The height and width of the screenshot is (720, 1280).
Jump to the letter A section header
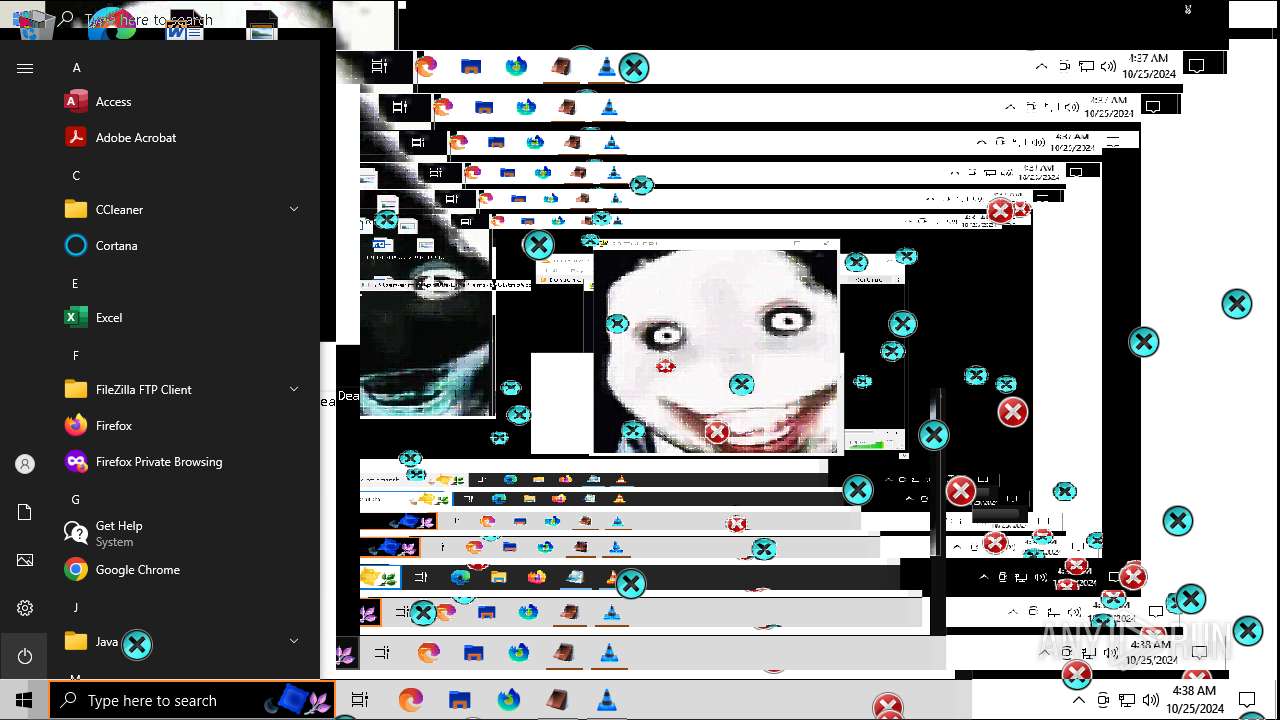pos(77,68)
